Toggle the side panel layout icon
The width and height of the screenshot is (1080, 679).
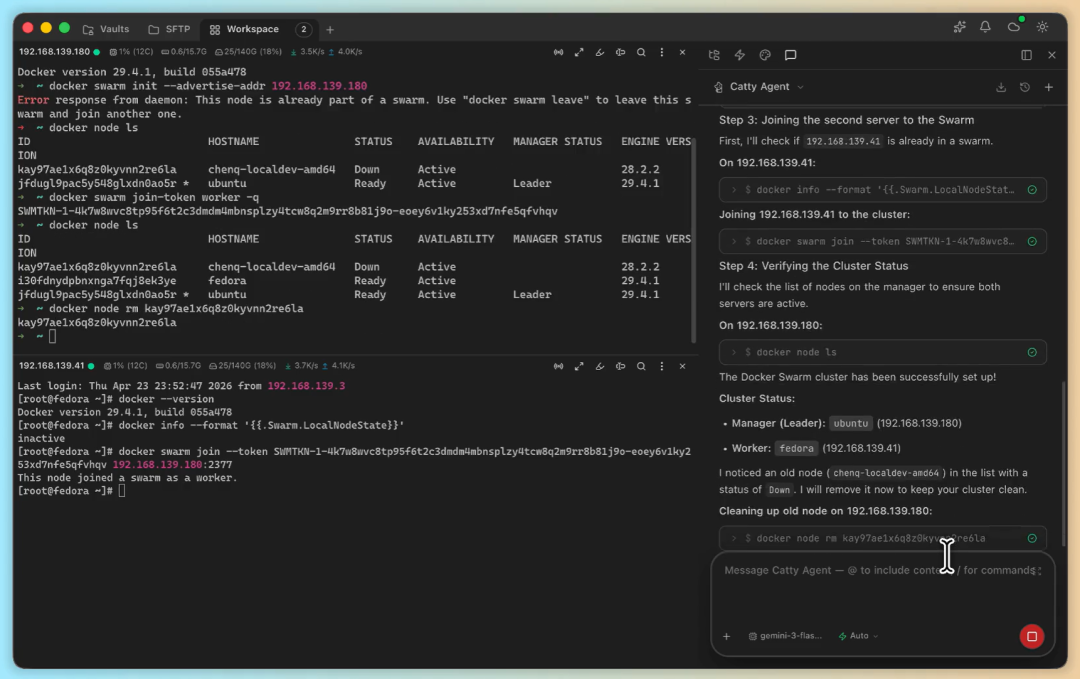pos(1026,55)
